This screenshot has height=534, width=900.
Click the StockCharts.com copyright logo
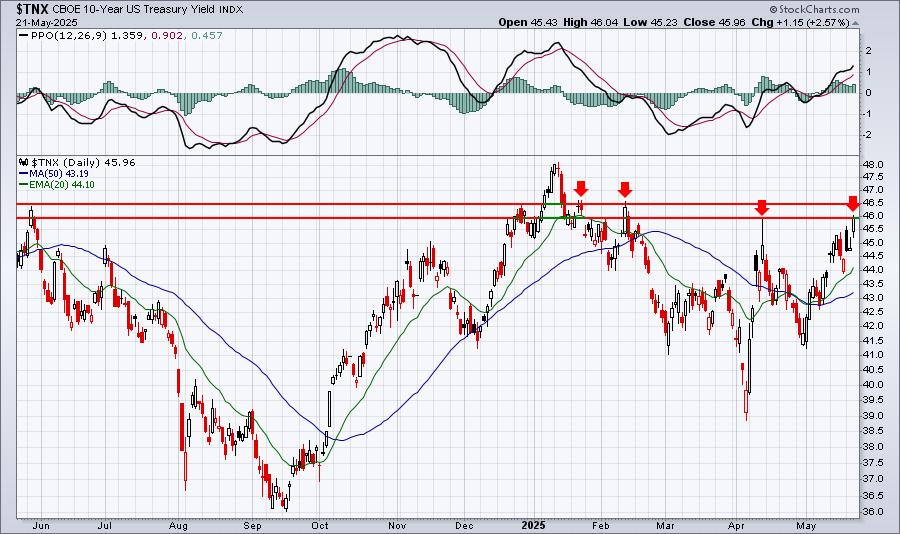click(x=814, y=9)
